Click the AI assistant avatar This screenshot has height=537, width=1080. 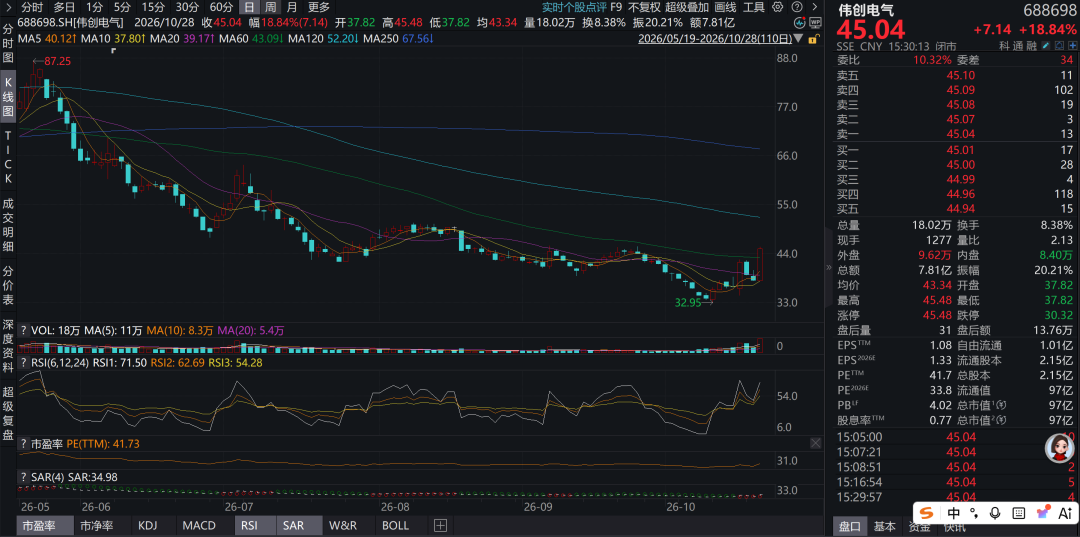(1061, 448)
